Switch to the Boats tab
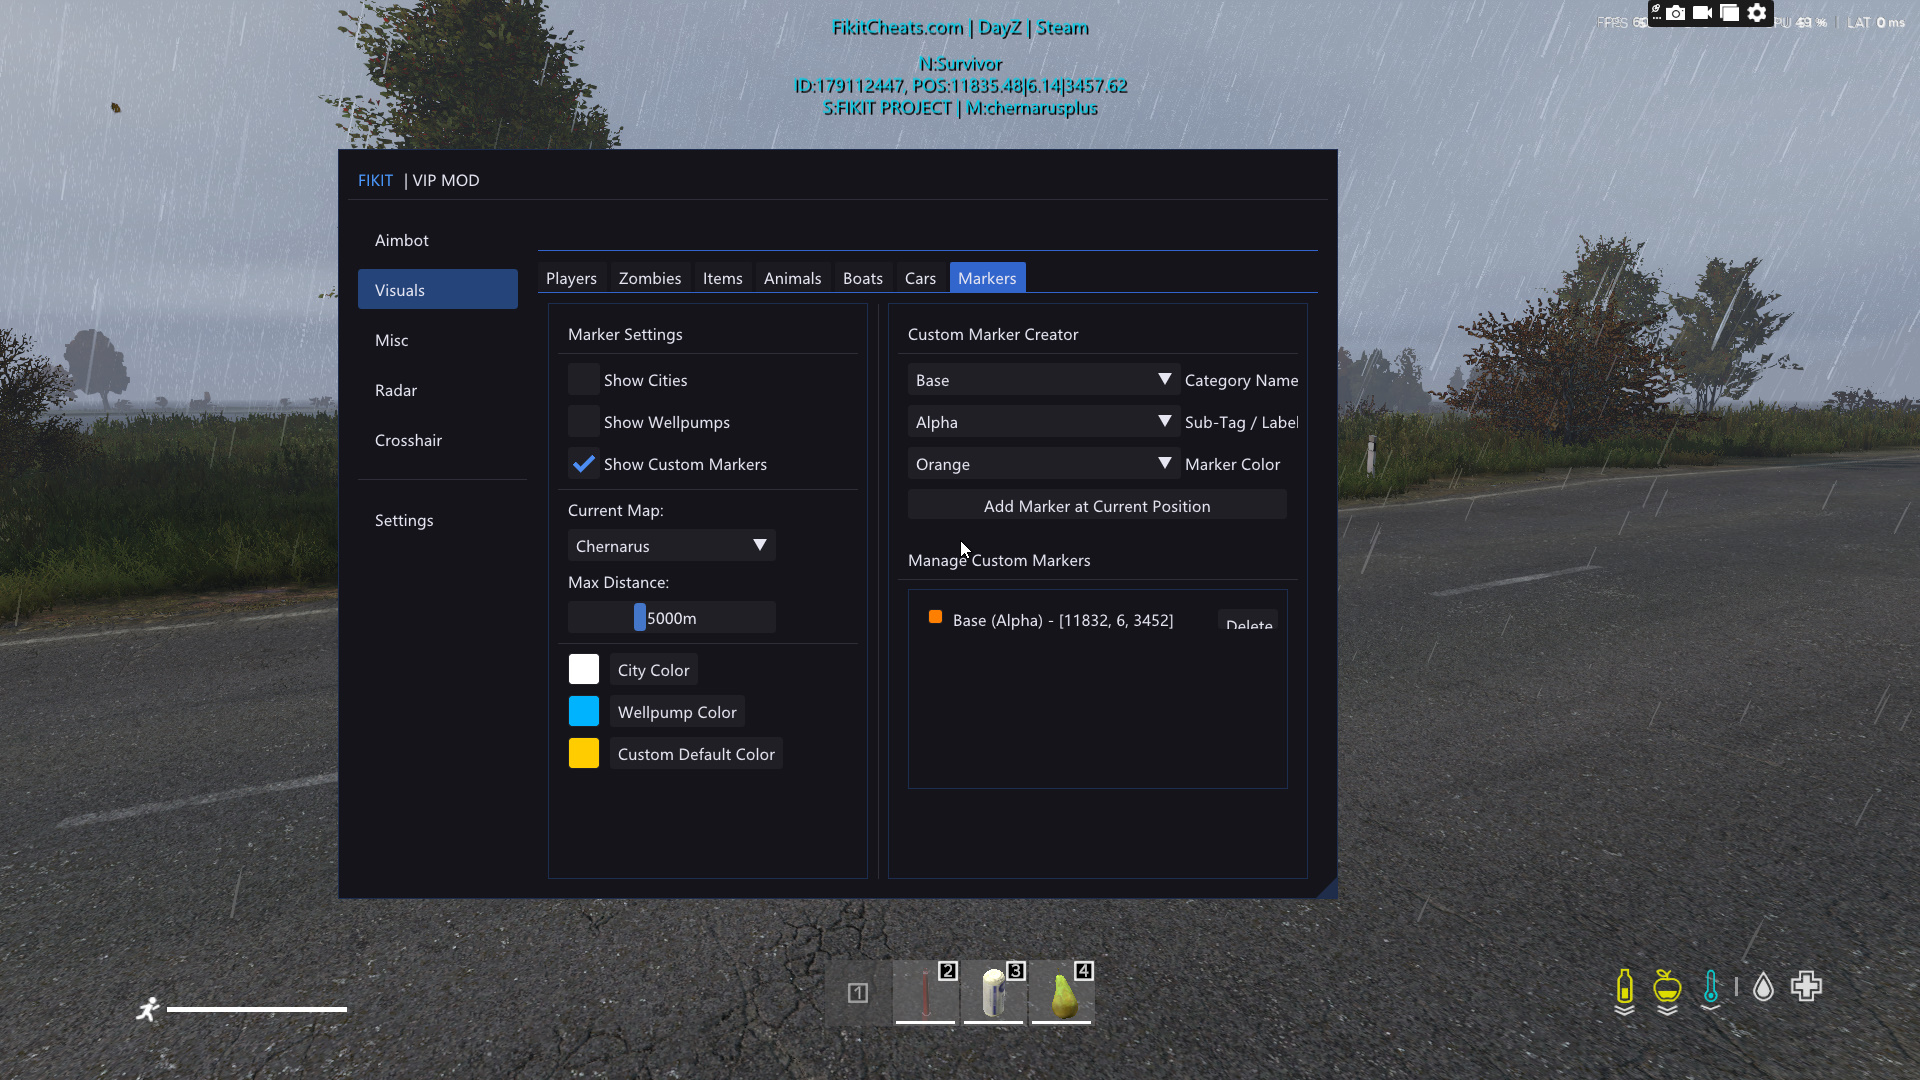The width and height of the screenshot is (1920, 1080). 863,278
